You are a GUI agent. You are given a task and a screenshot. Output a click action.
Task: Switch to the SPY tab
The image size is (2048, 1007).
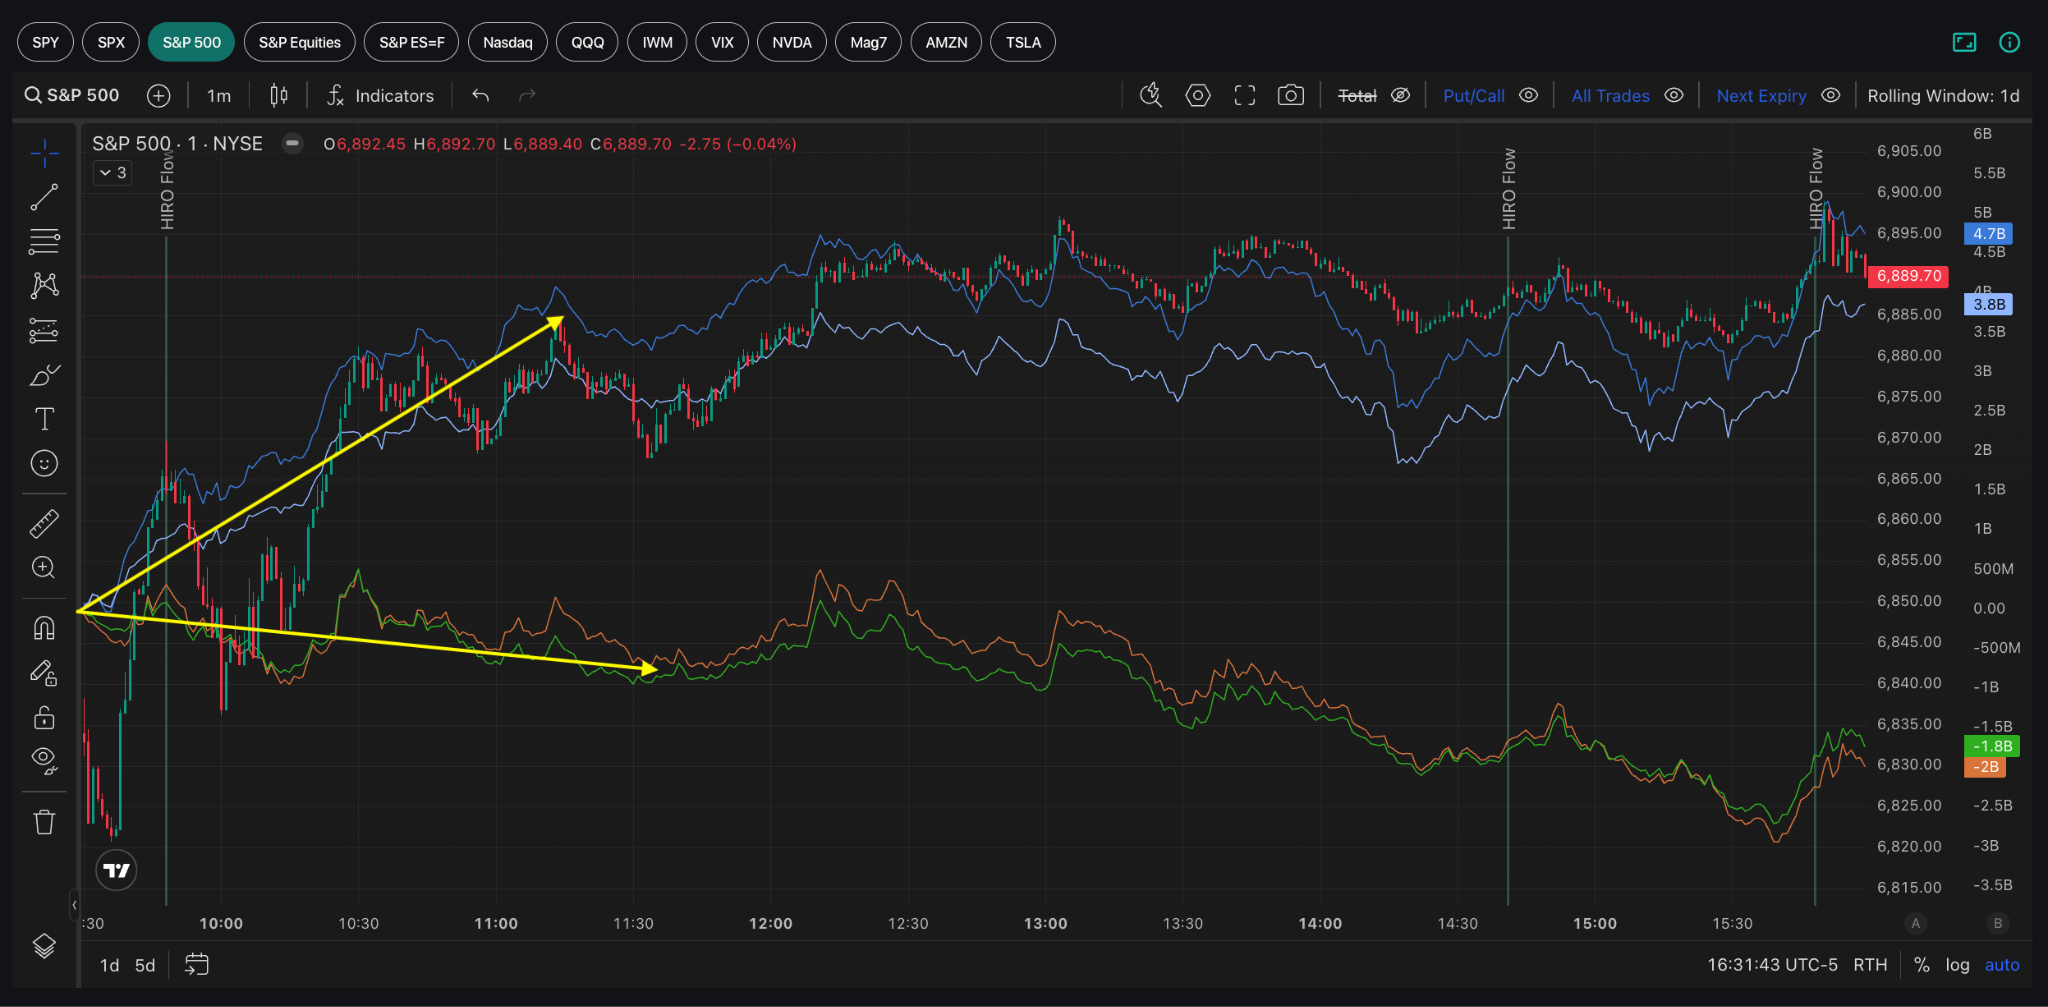tap(45, 42)
